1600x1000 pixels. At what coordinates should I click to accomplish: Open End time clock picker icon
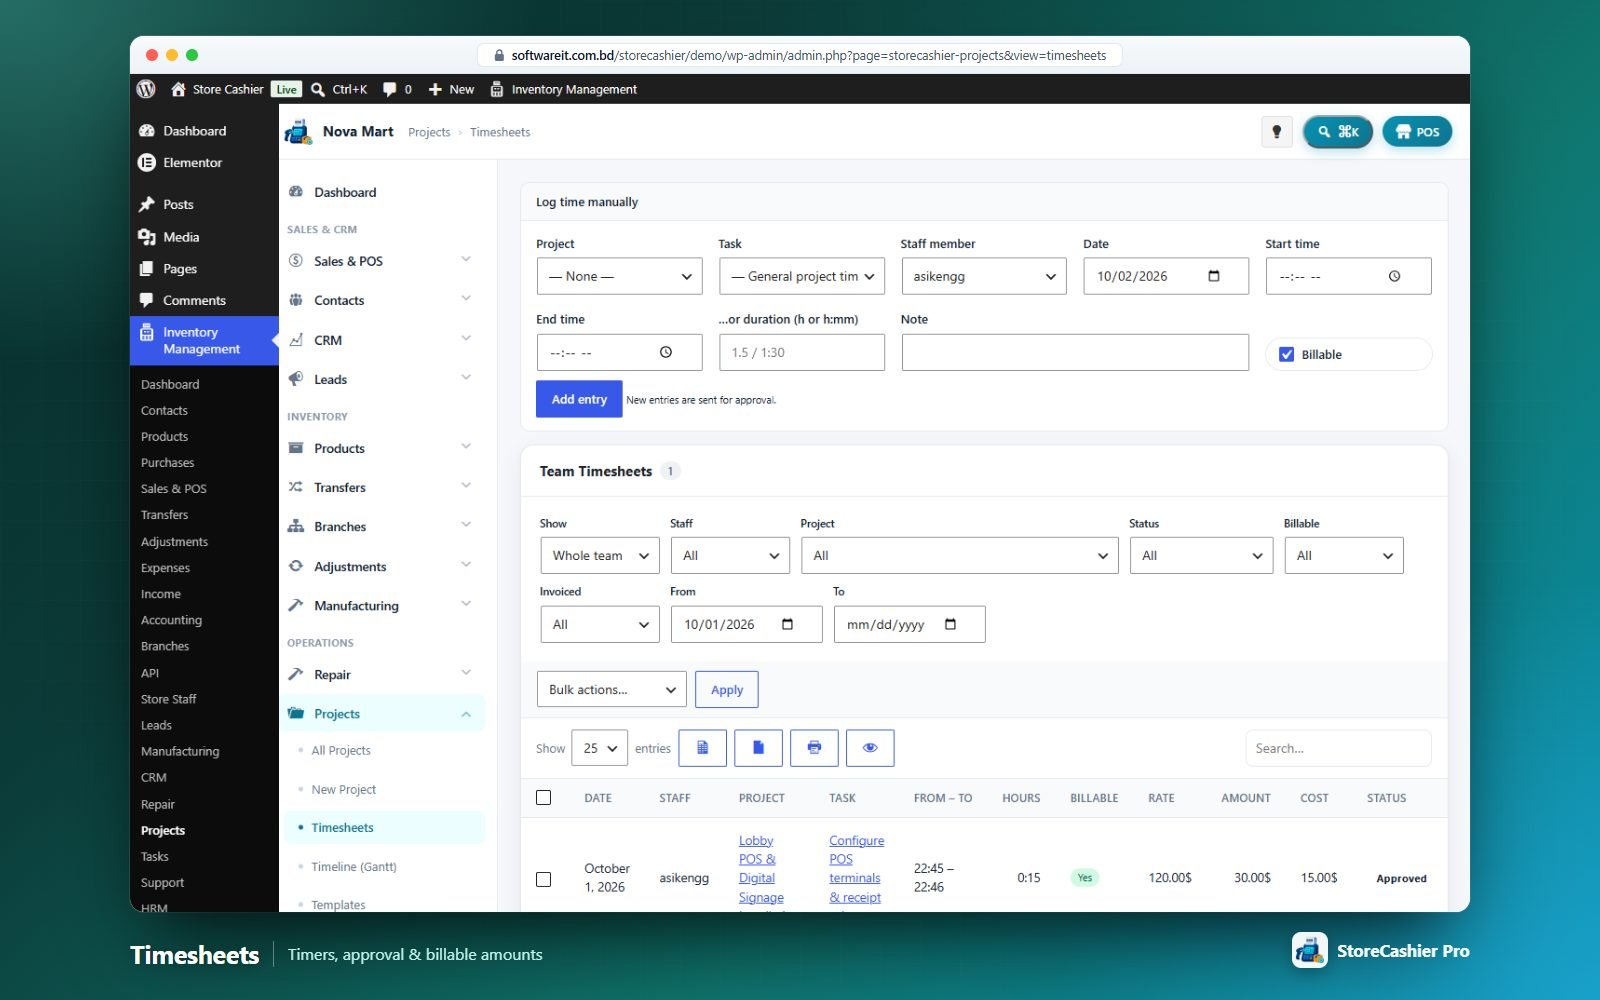[x=666, y=352]
